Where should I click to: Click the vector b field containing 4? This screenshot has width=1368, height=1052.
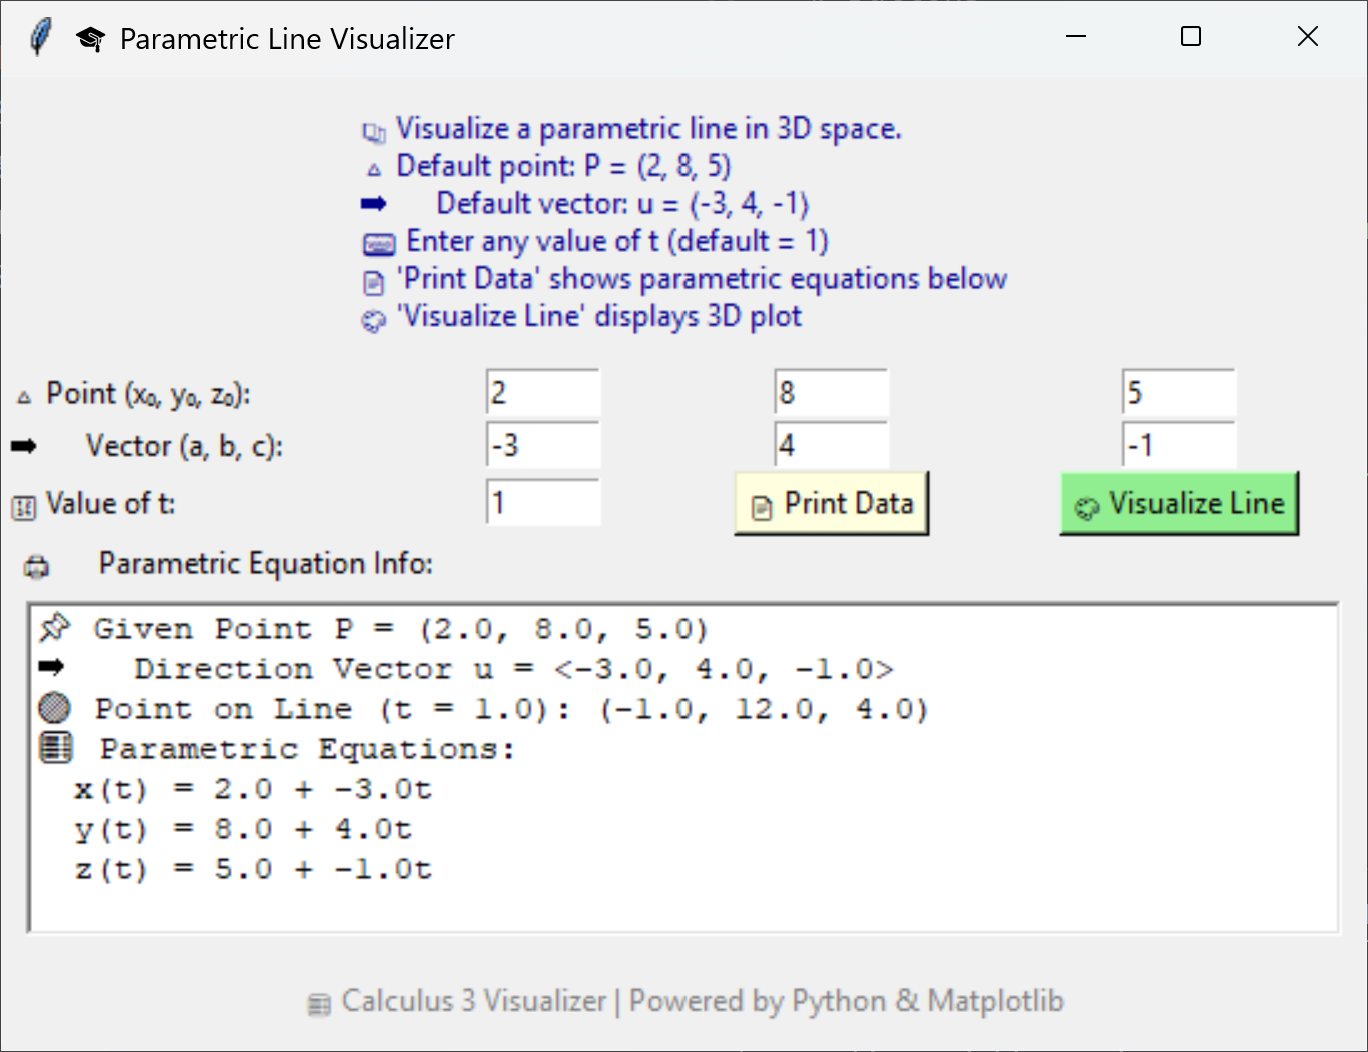(831, 445)
